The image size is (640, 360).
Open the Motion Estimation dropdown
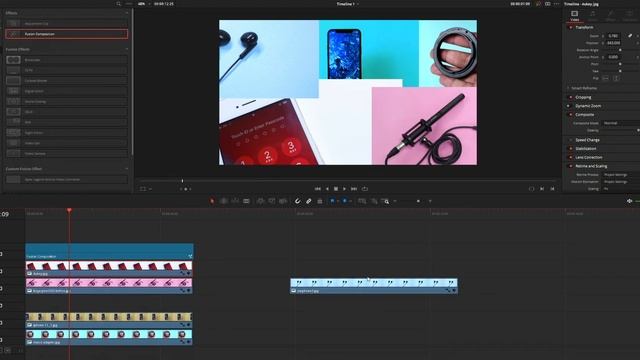[x=621, y=182]
